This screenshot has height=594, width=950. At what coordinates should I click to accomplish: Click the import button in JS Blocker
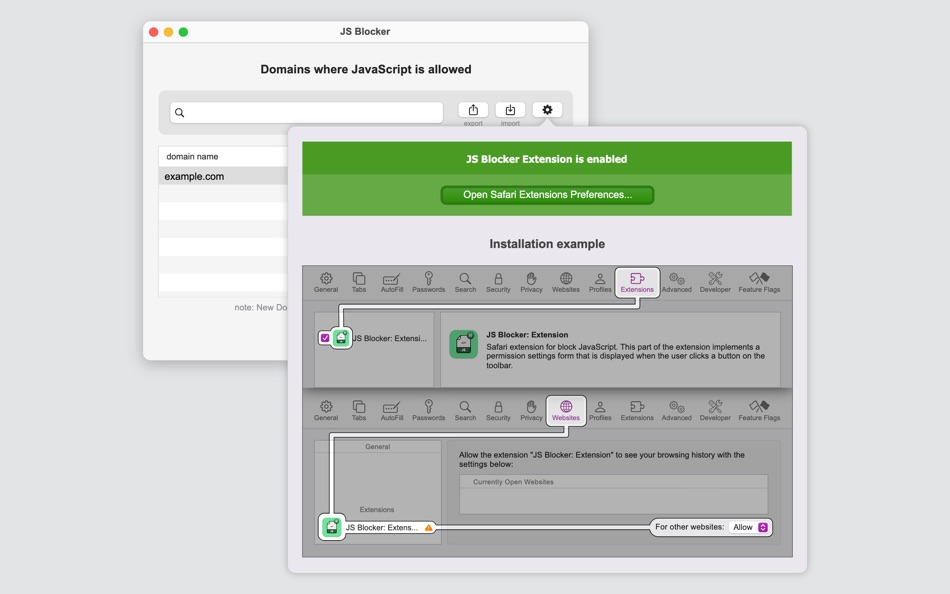click(510, 110)
